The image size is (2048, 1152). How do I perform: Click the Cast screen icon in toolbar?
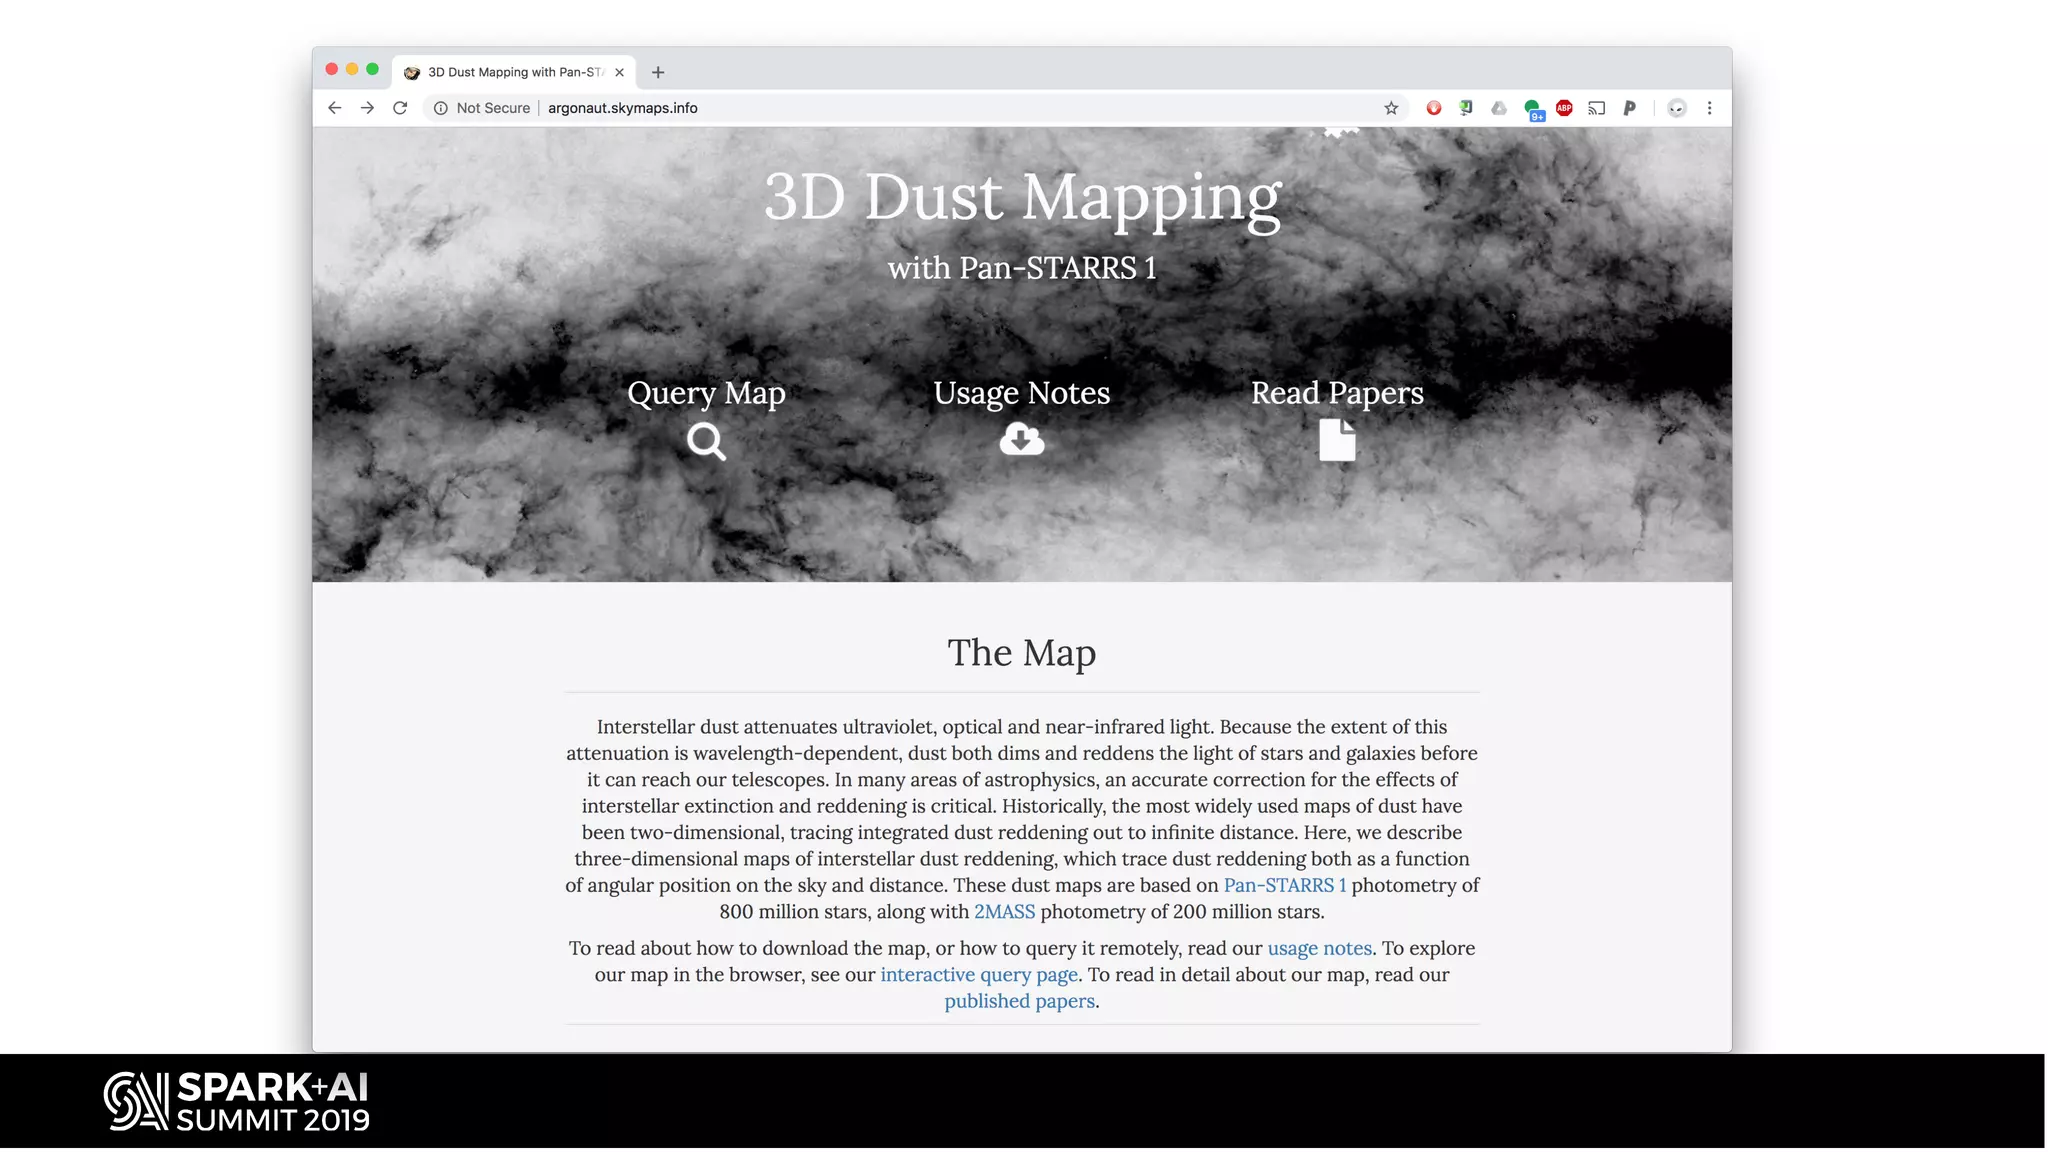point(1597,108)
